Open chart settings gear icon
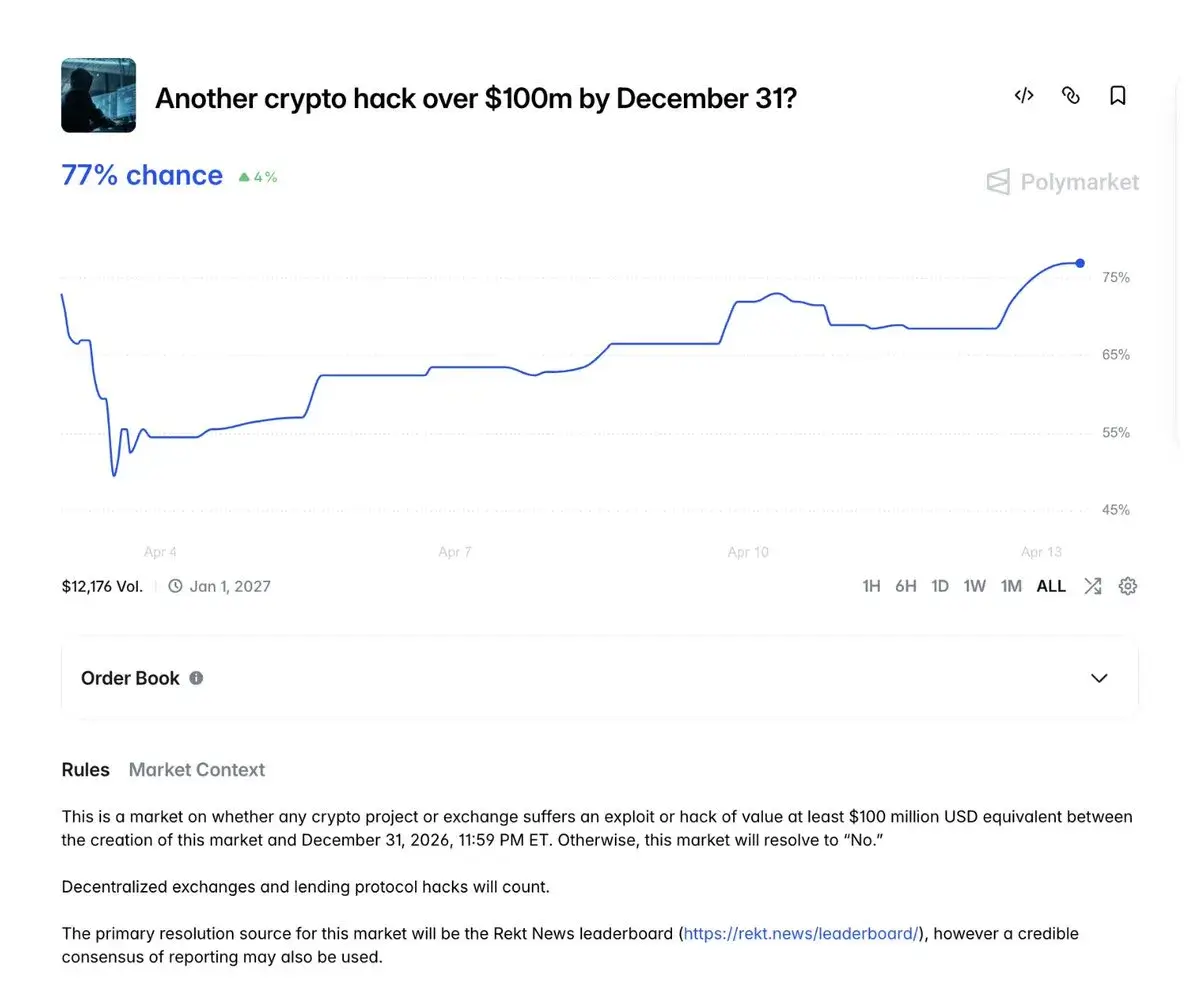This screenshot has height=1003, width=1200. point(1127,586)
